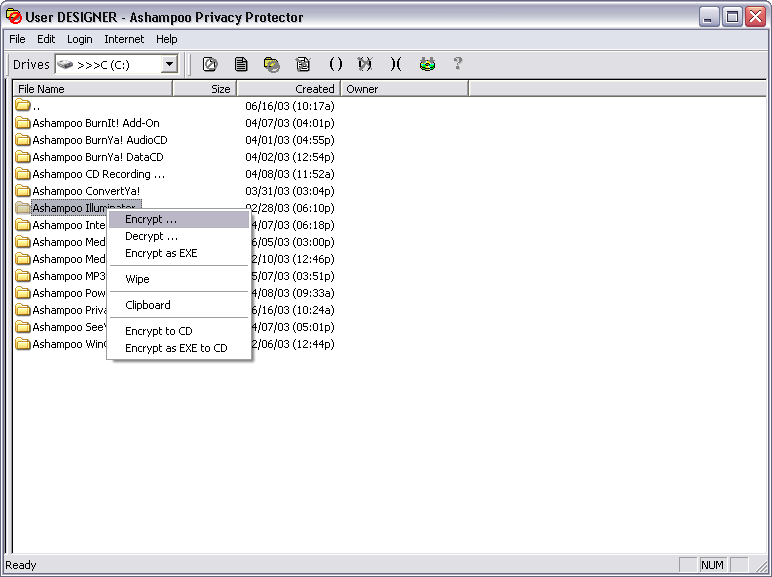This screenshot has height=577, width=772.
Task: Open the Help menu
Action: tap(166, 39)
